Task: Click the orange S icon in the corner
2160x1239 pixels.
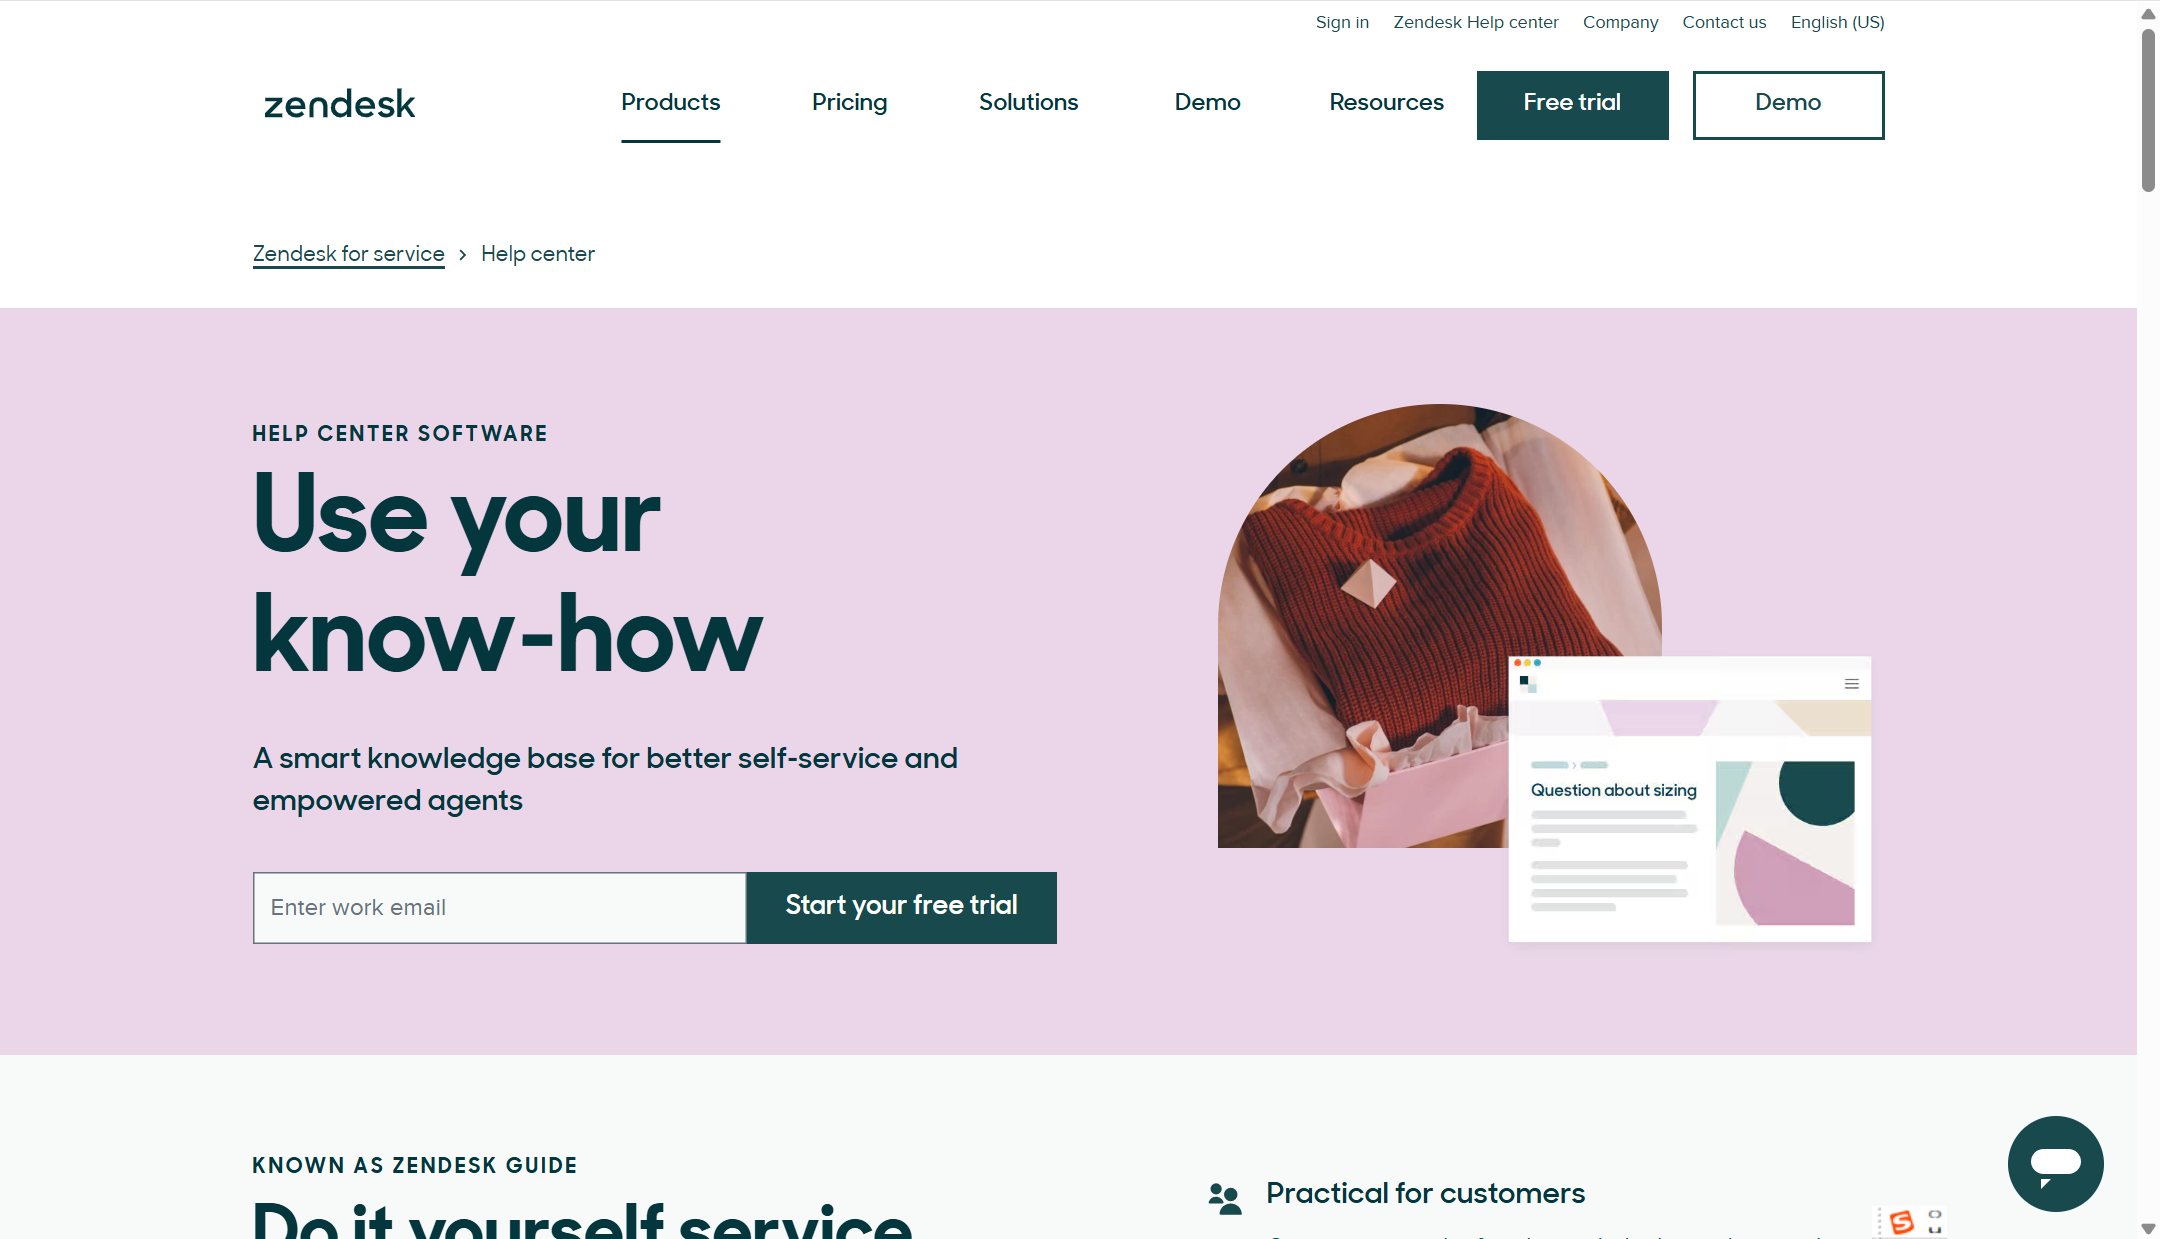Action: pos(1901,1221)
